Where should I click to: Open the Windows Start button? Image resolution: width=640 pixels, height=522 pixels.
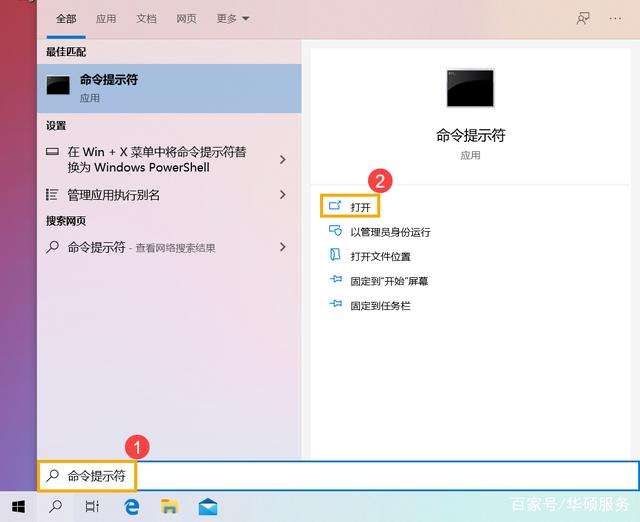point(18,507)
